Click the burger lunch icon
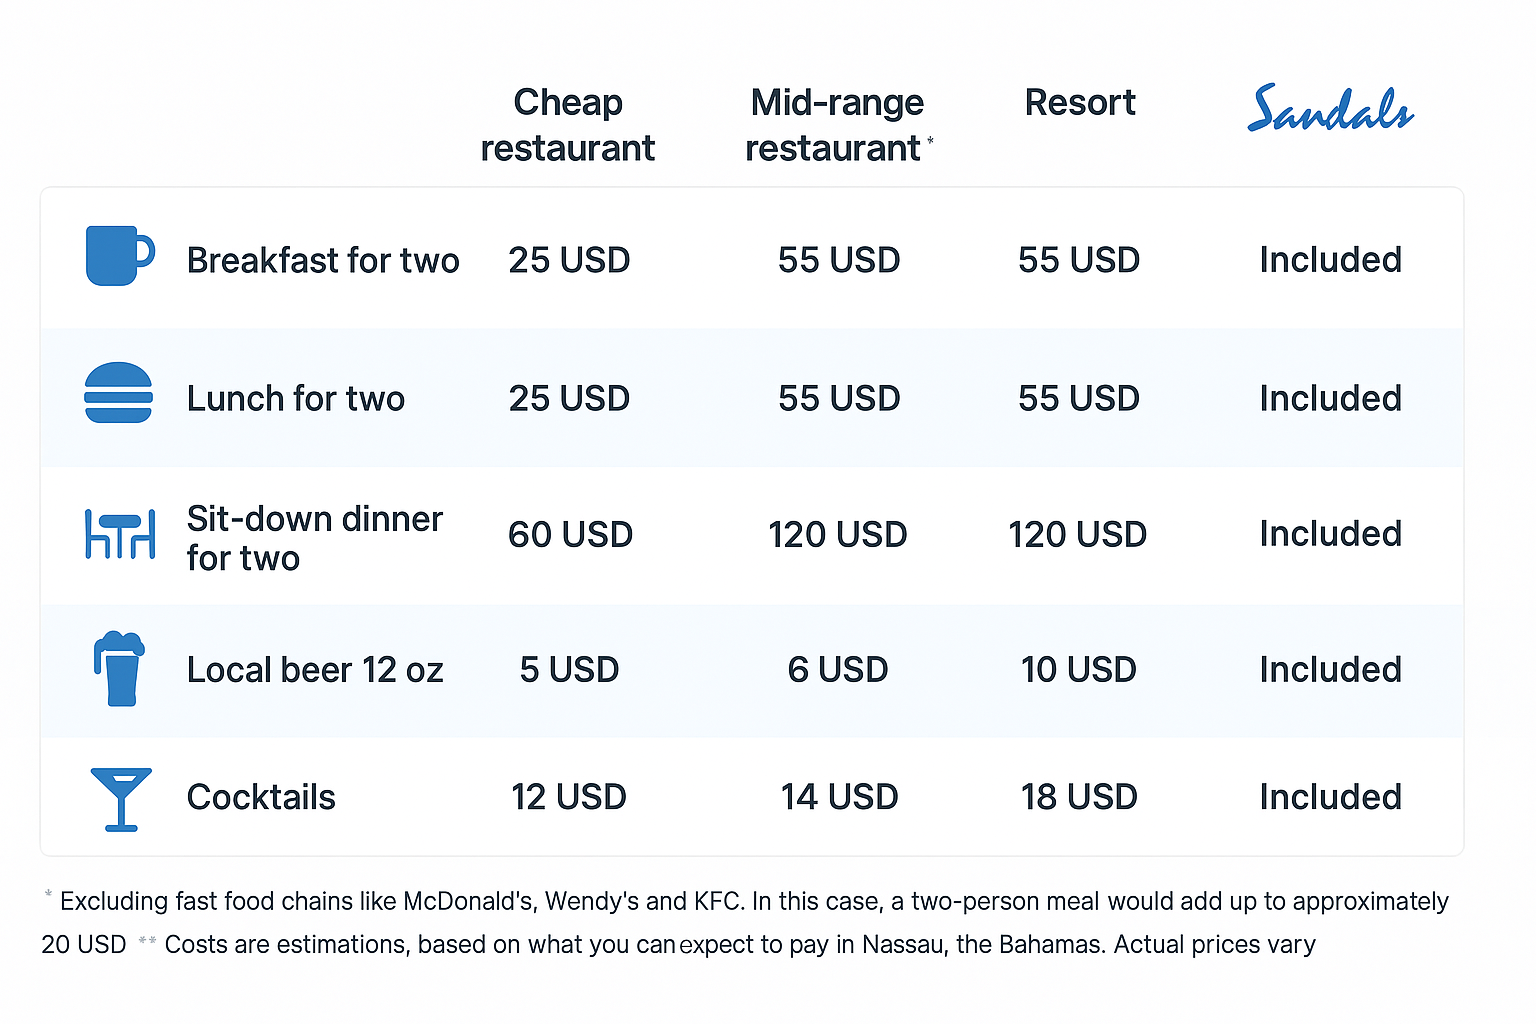Image resolution: width=1536 pixels, height=1024 pixels. tap(118, 393)
